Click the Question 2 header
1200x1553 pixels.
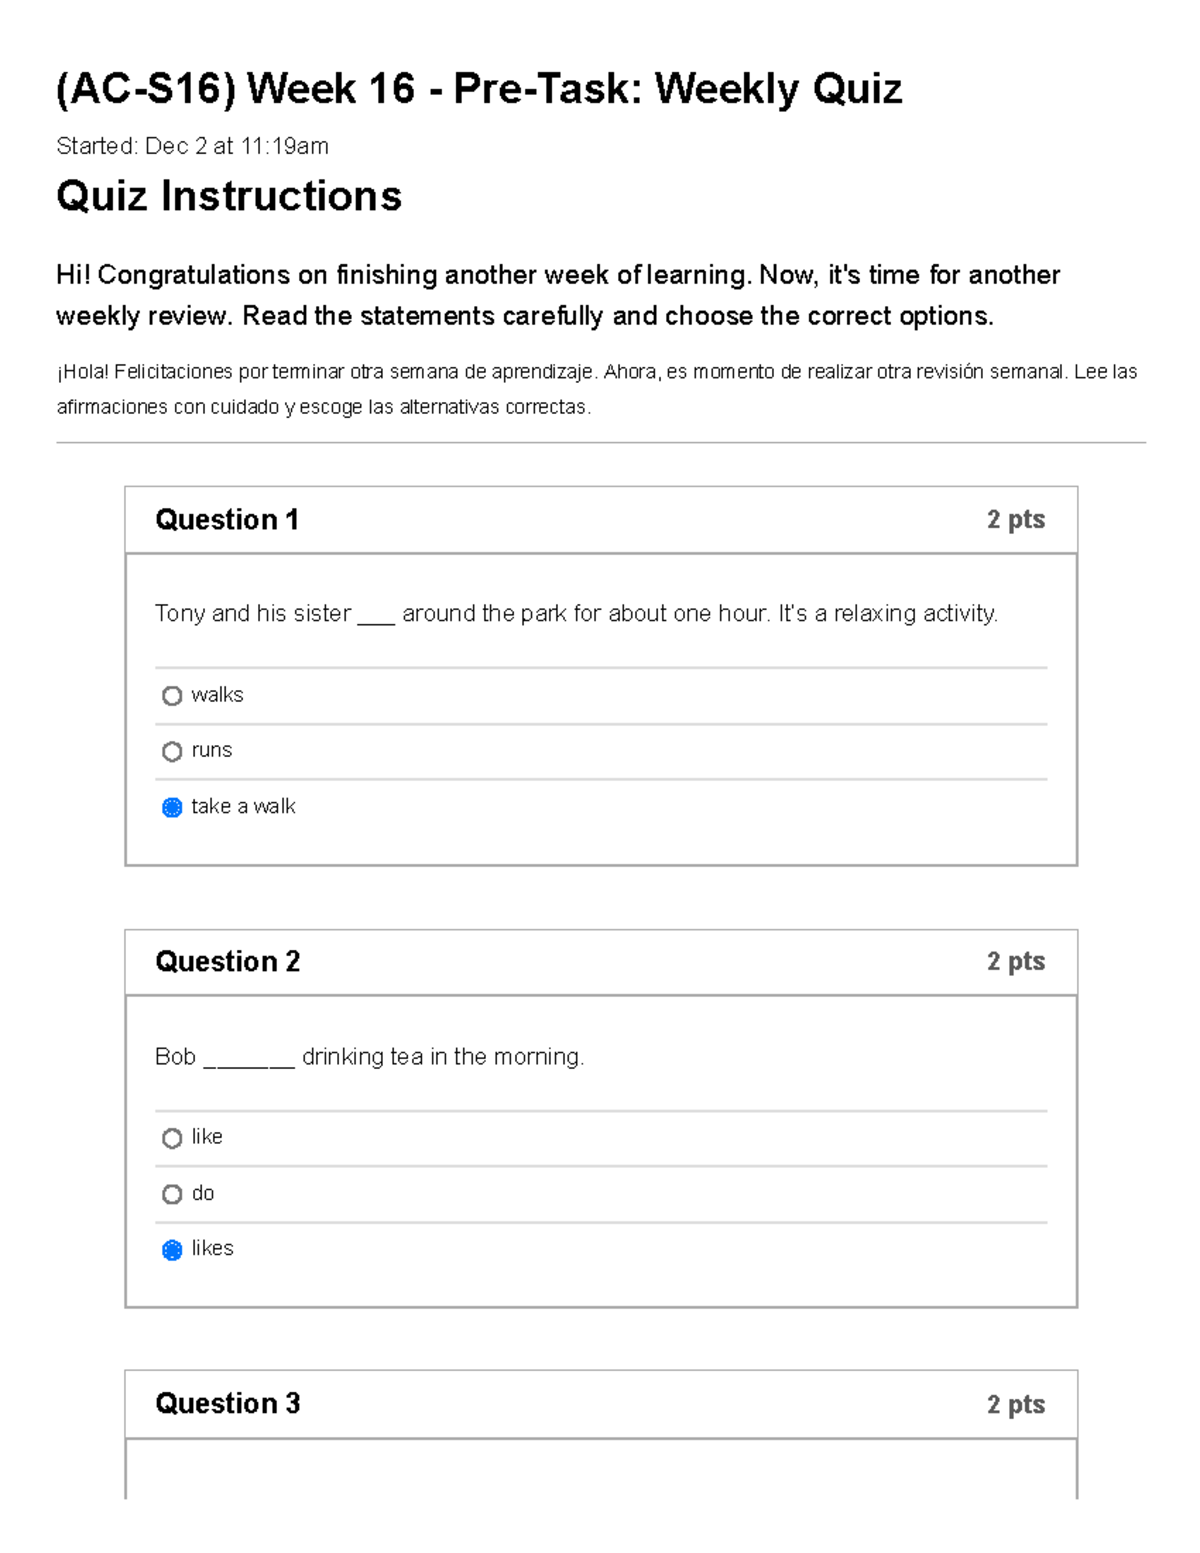(x=228, y=961)
